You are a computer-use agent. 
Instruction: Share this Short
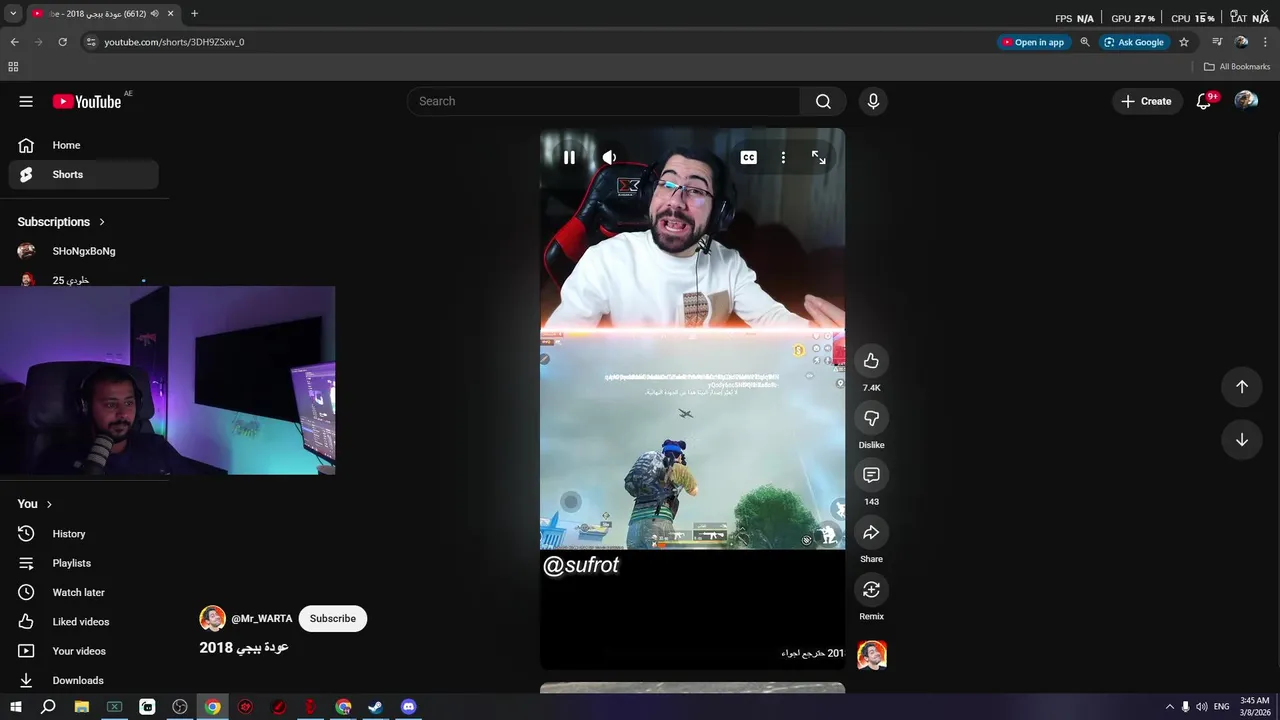pyautogui.click(x=871, y=532)
